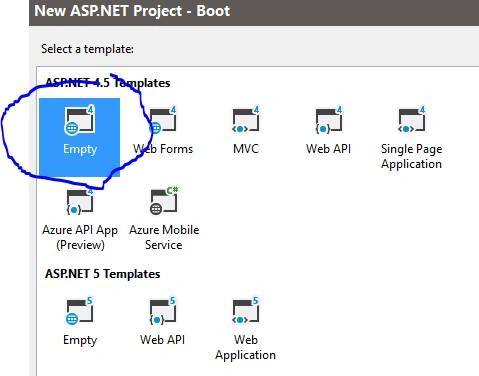Viewport: 479px width, 376px height.
Task: Click the 'New ASP.NET Project - Boot' title bar
Action: (254, 12)
